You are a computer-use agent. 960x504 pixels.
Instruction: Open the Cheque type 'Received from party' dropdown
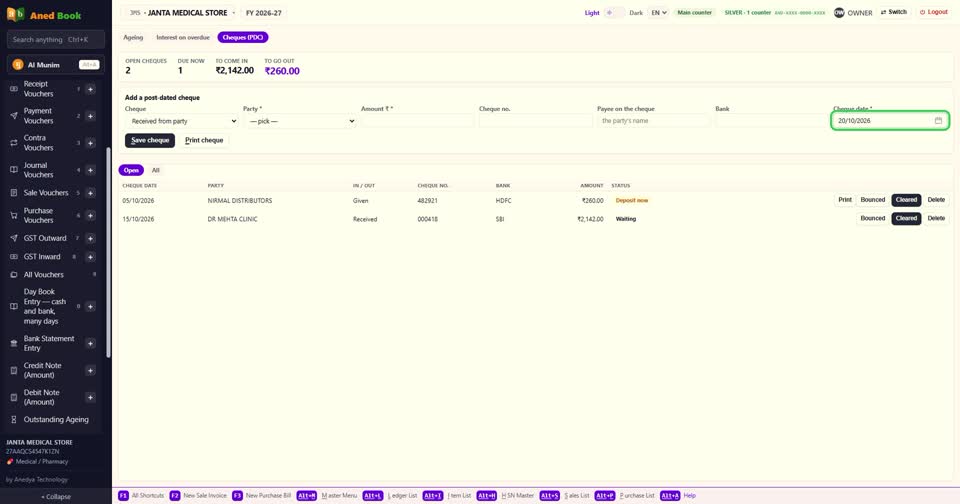point(182,121)
